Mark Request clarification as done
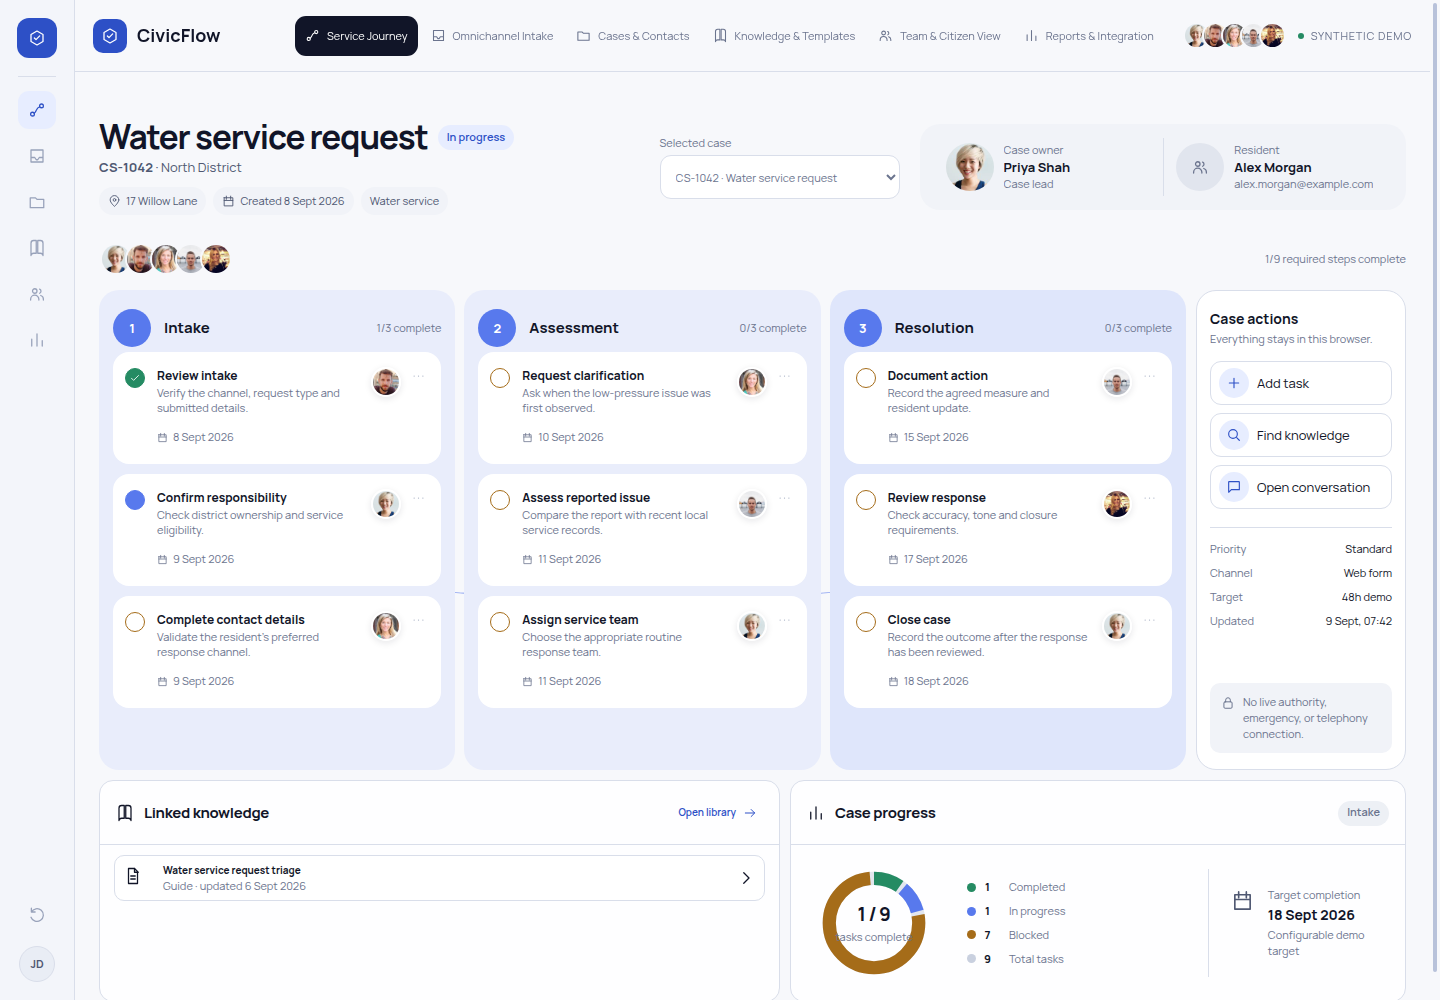Screen dimensions: 1440x1000 [500, 378]
